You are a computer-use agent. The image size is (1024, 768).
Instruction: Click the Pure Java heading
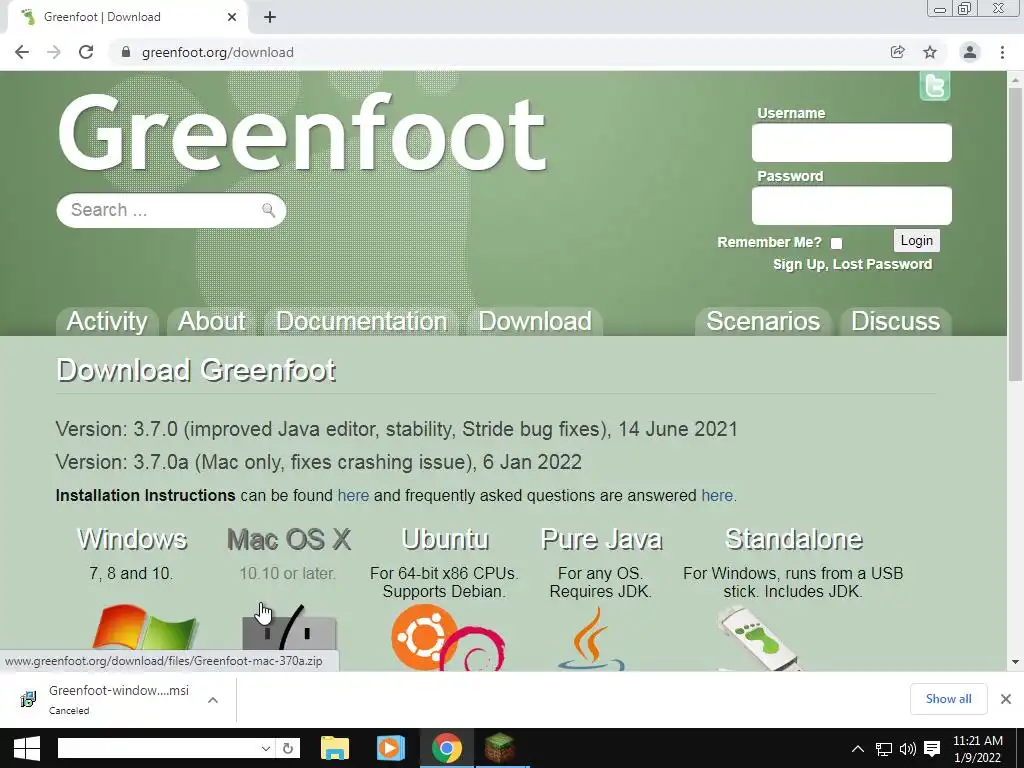coord(601,539)
